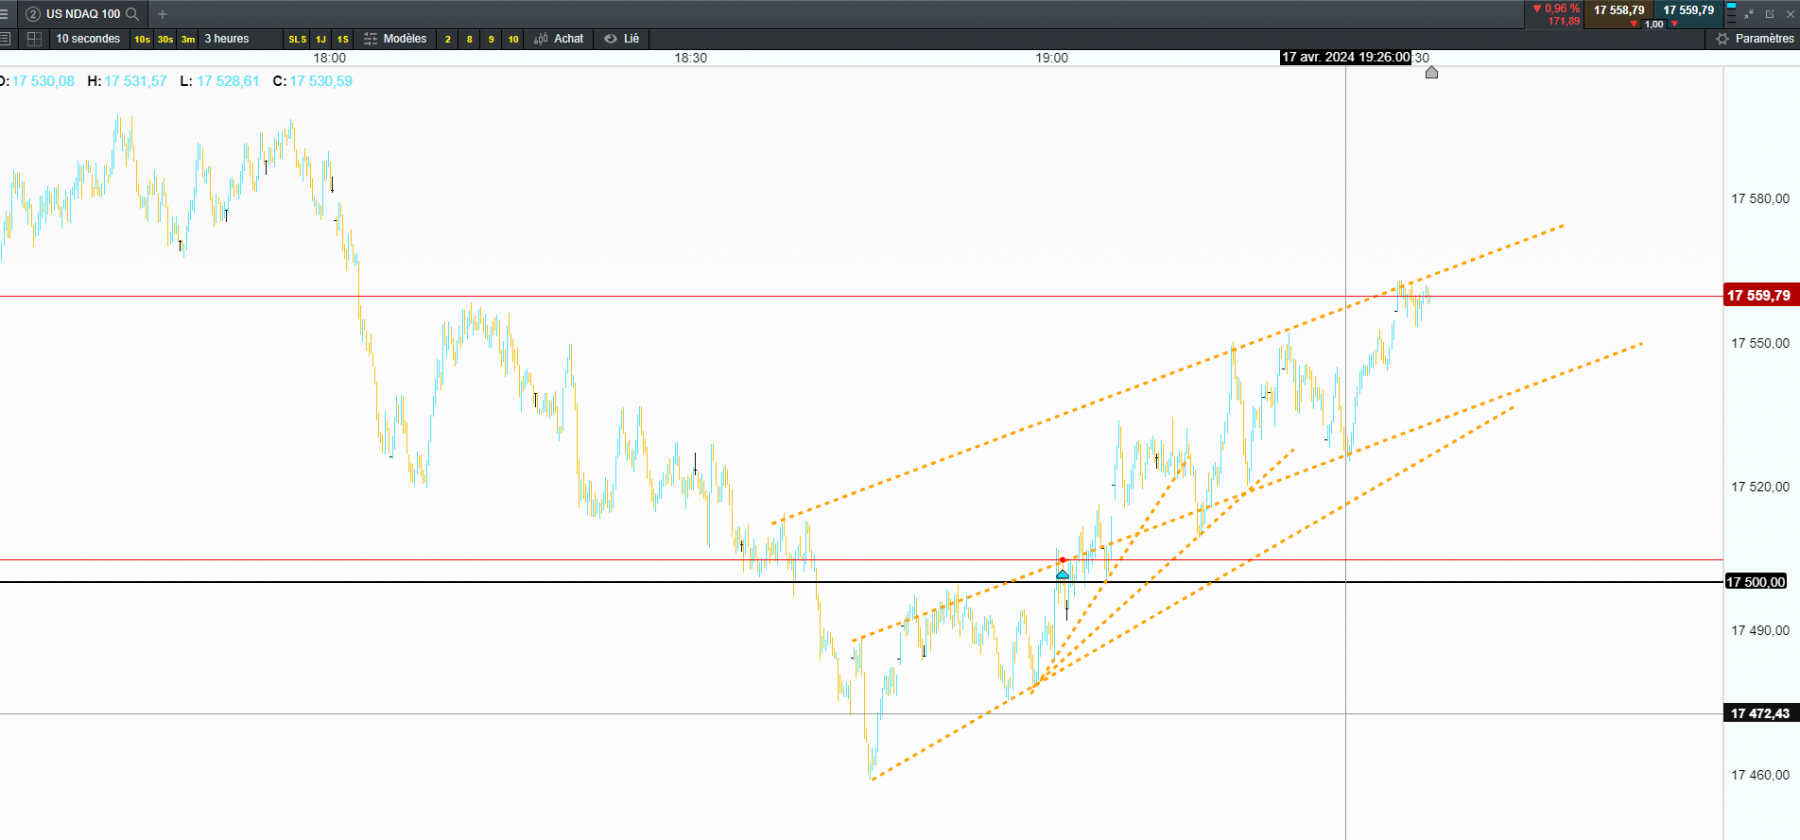Click the circled 2 group number icon
The height and width of the screenshot is (840, 1800).
click(33, 14)
